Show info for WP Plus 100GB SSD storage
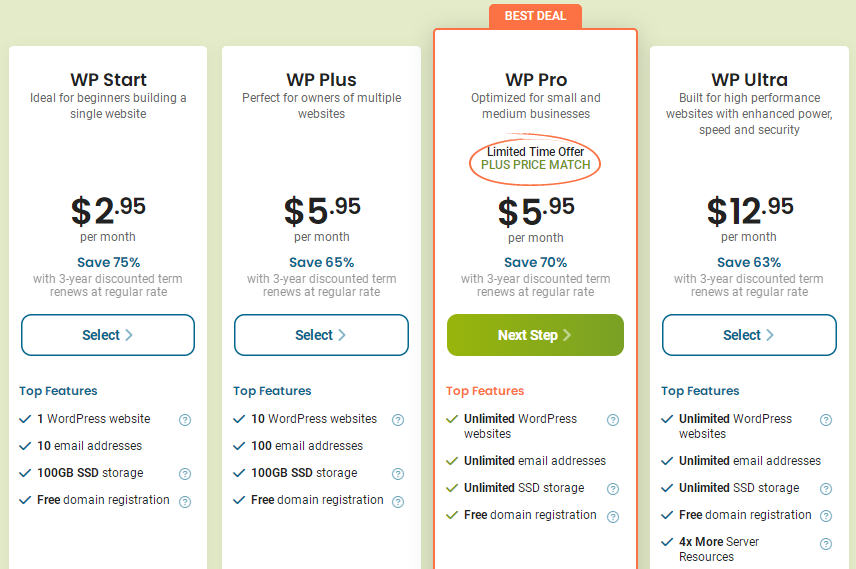856x569 pixels. click(x=398, y=474)
